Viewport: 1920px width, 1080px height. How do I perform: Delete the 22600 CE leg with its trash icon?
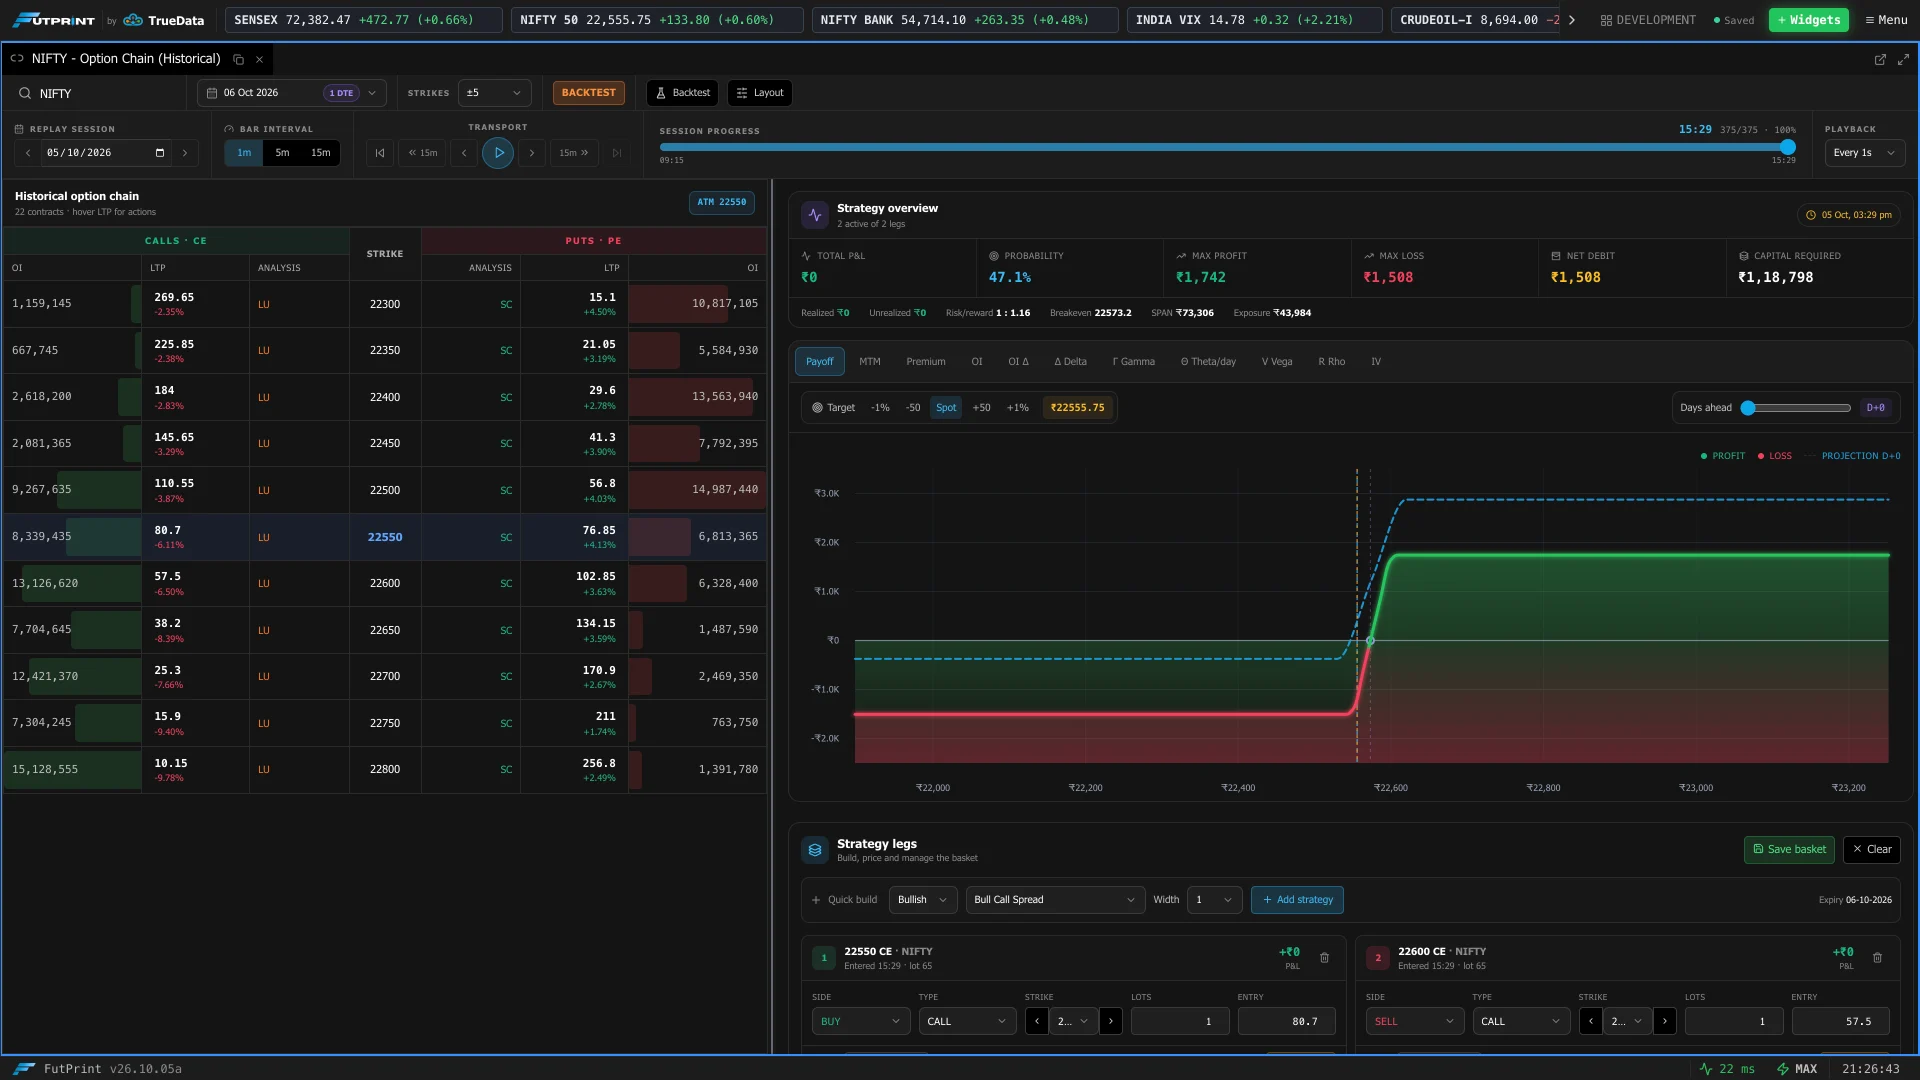point(1877,958)
